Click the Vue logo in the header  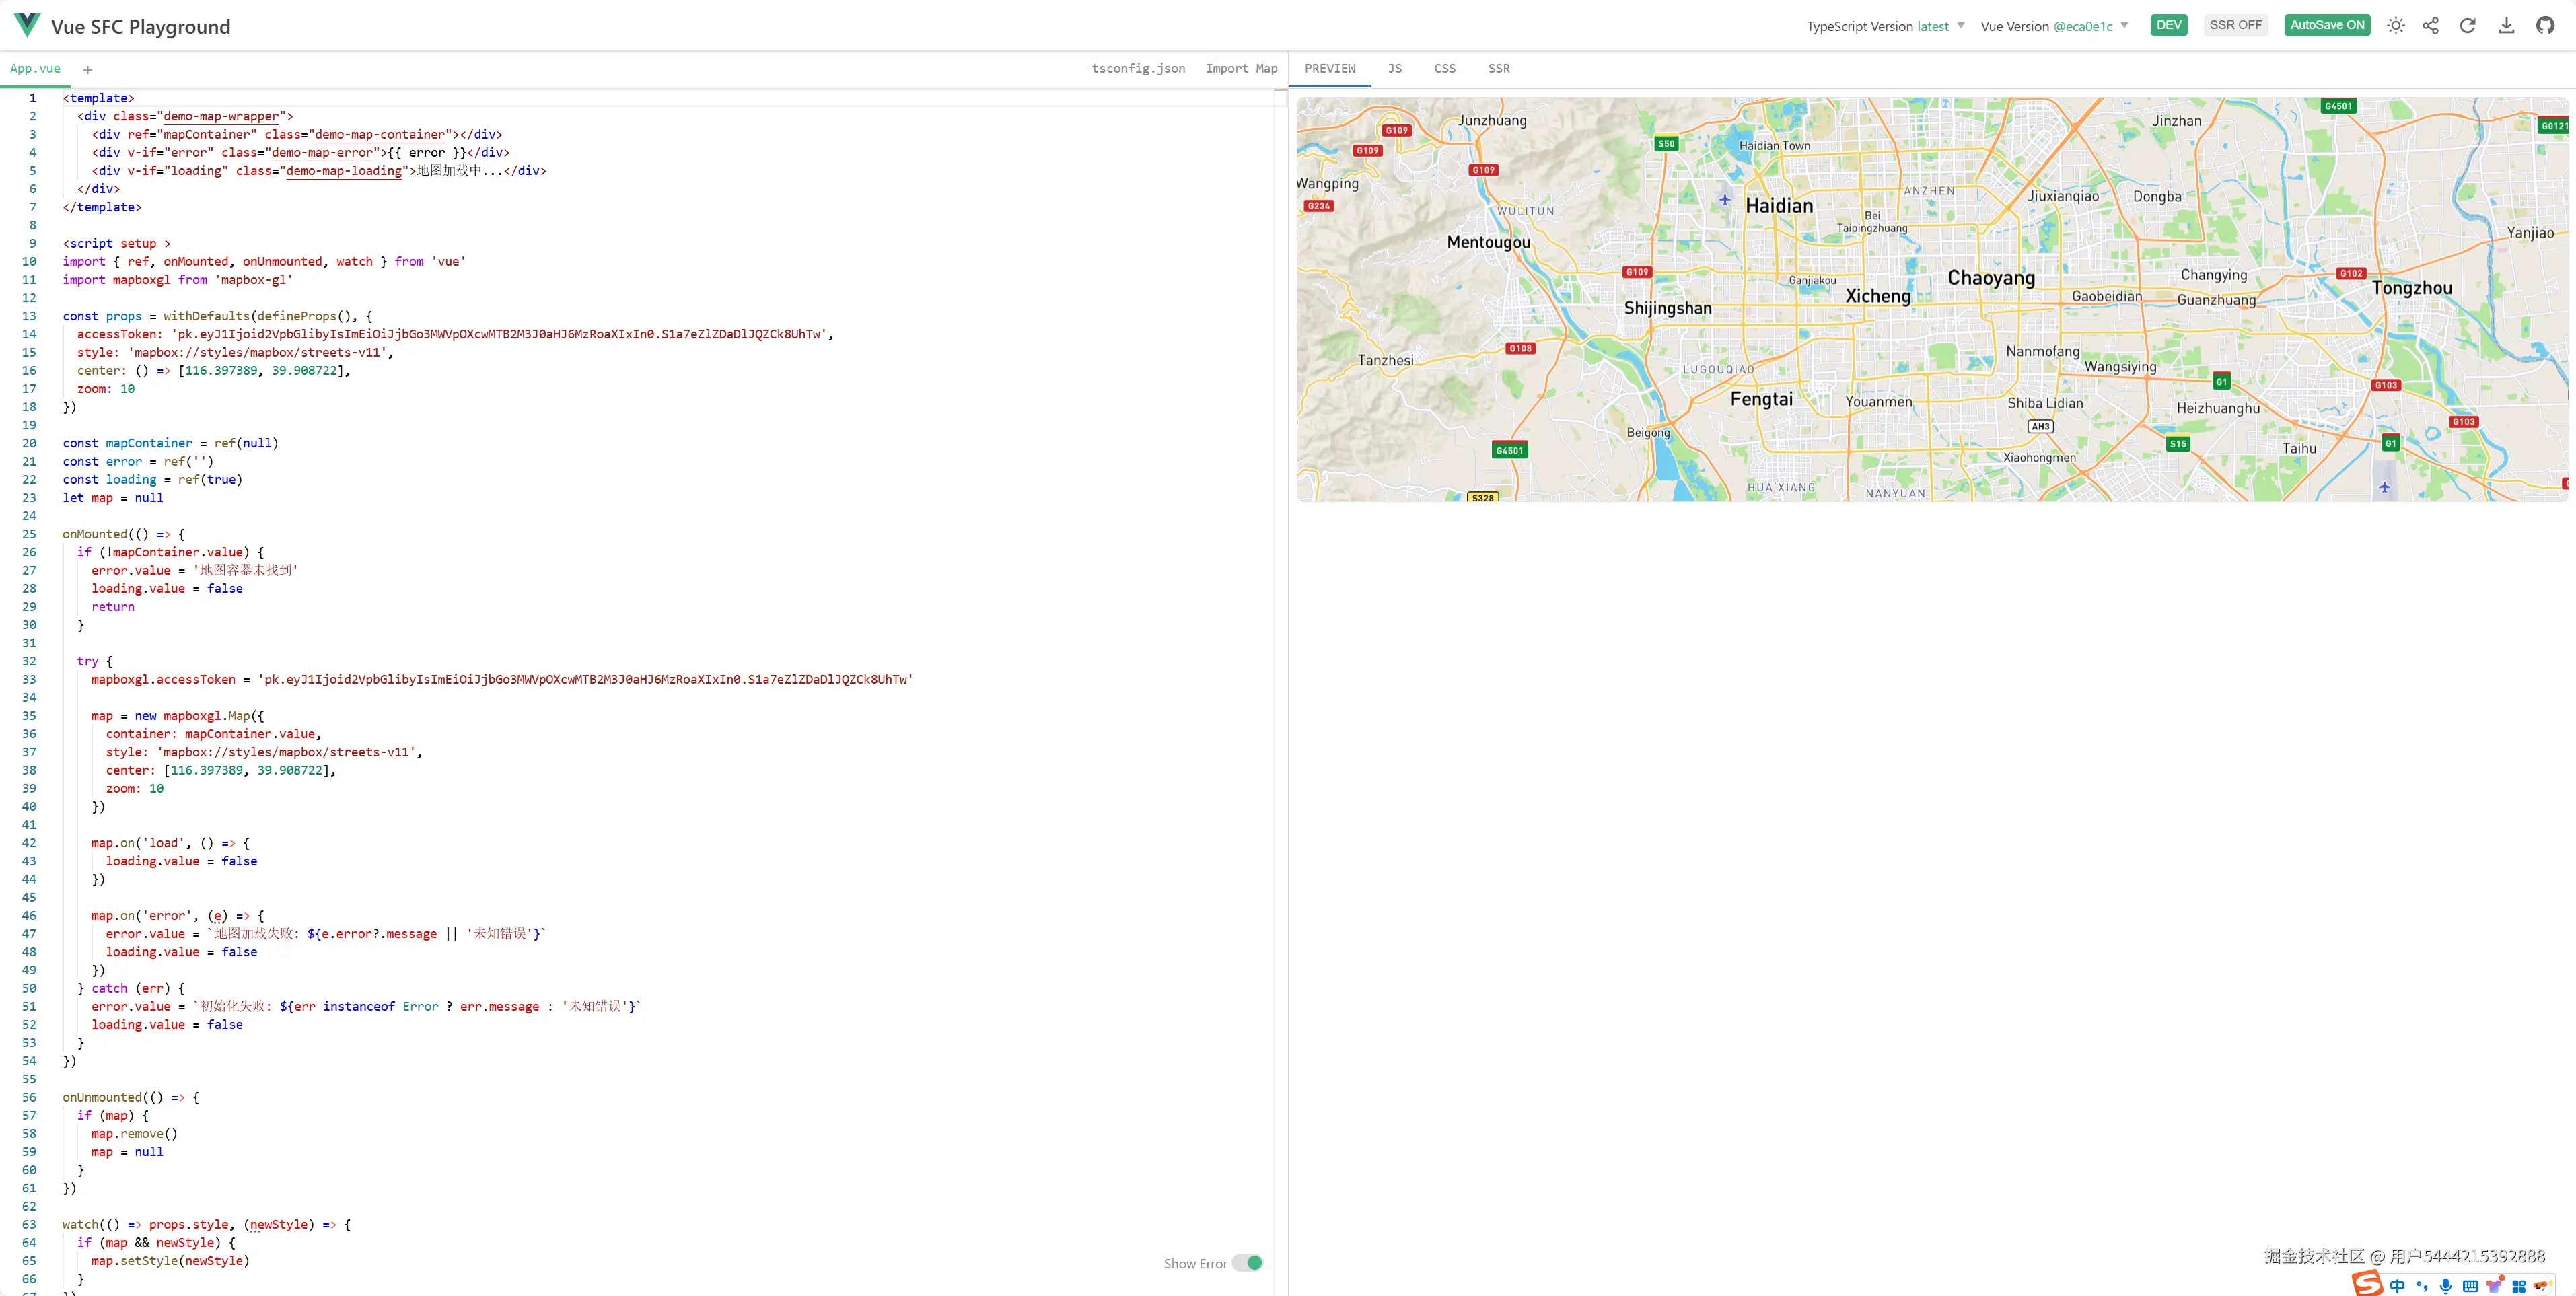click(x=26, y=24)
